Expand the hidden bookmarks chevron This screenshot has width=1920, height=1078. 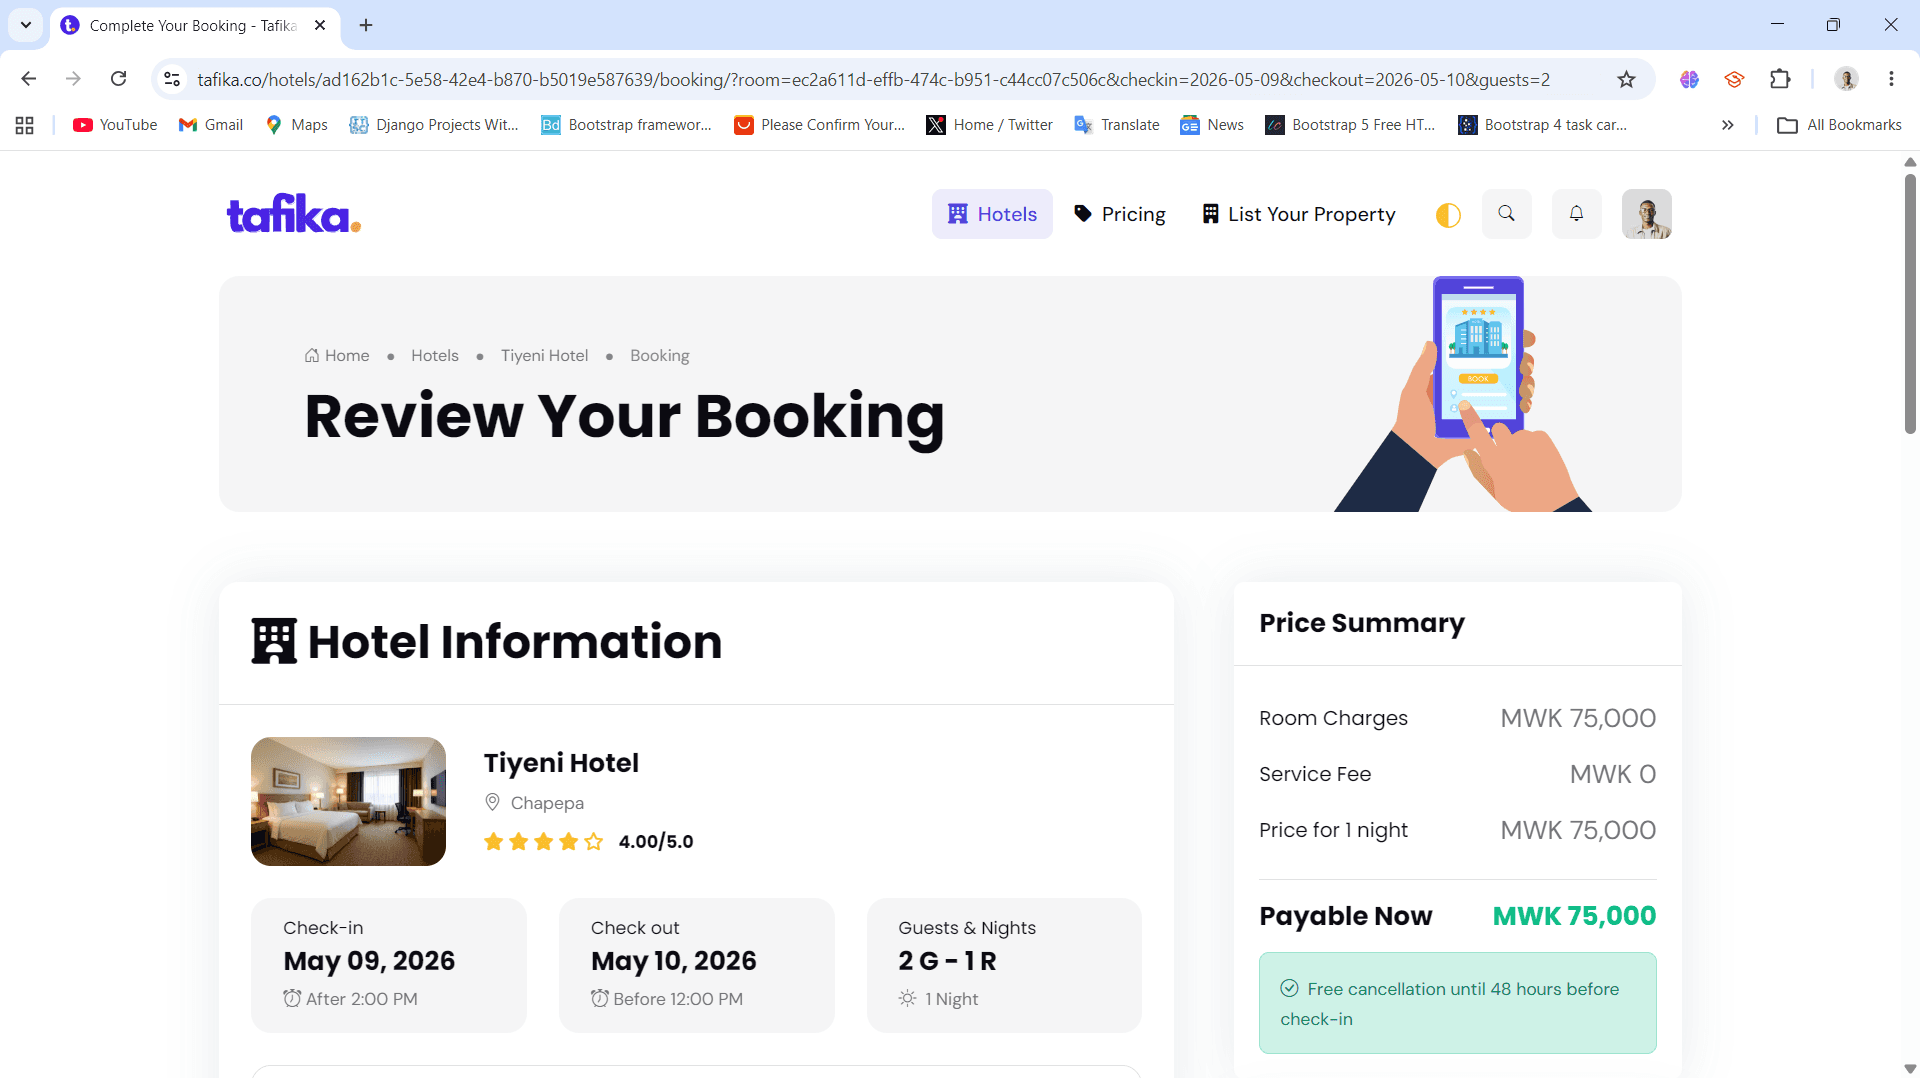(x=1727, y=125)
